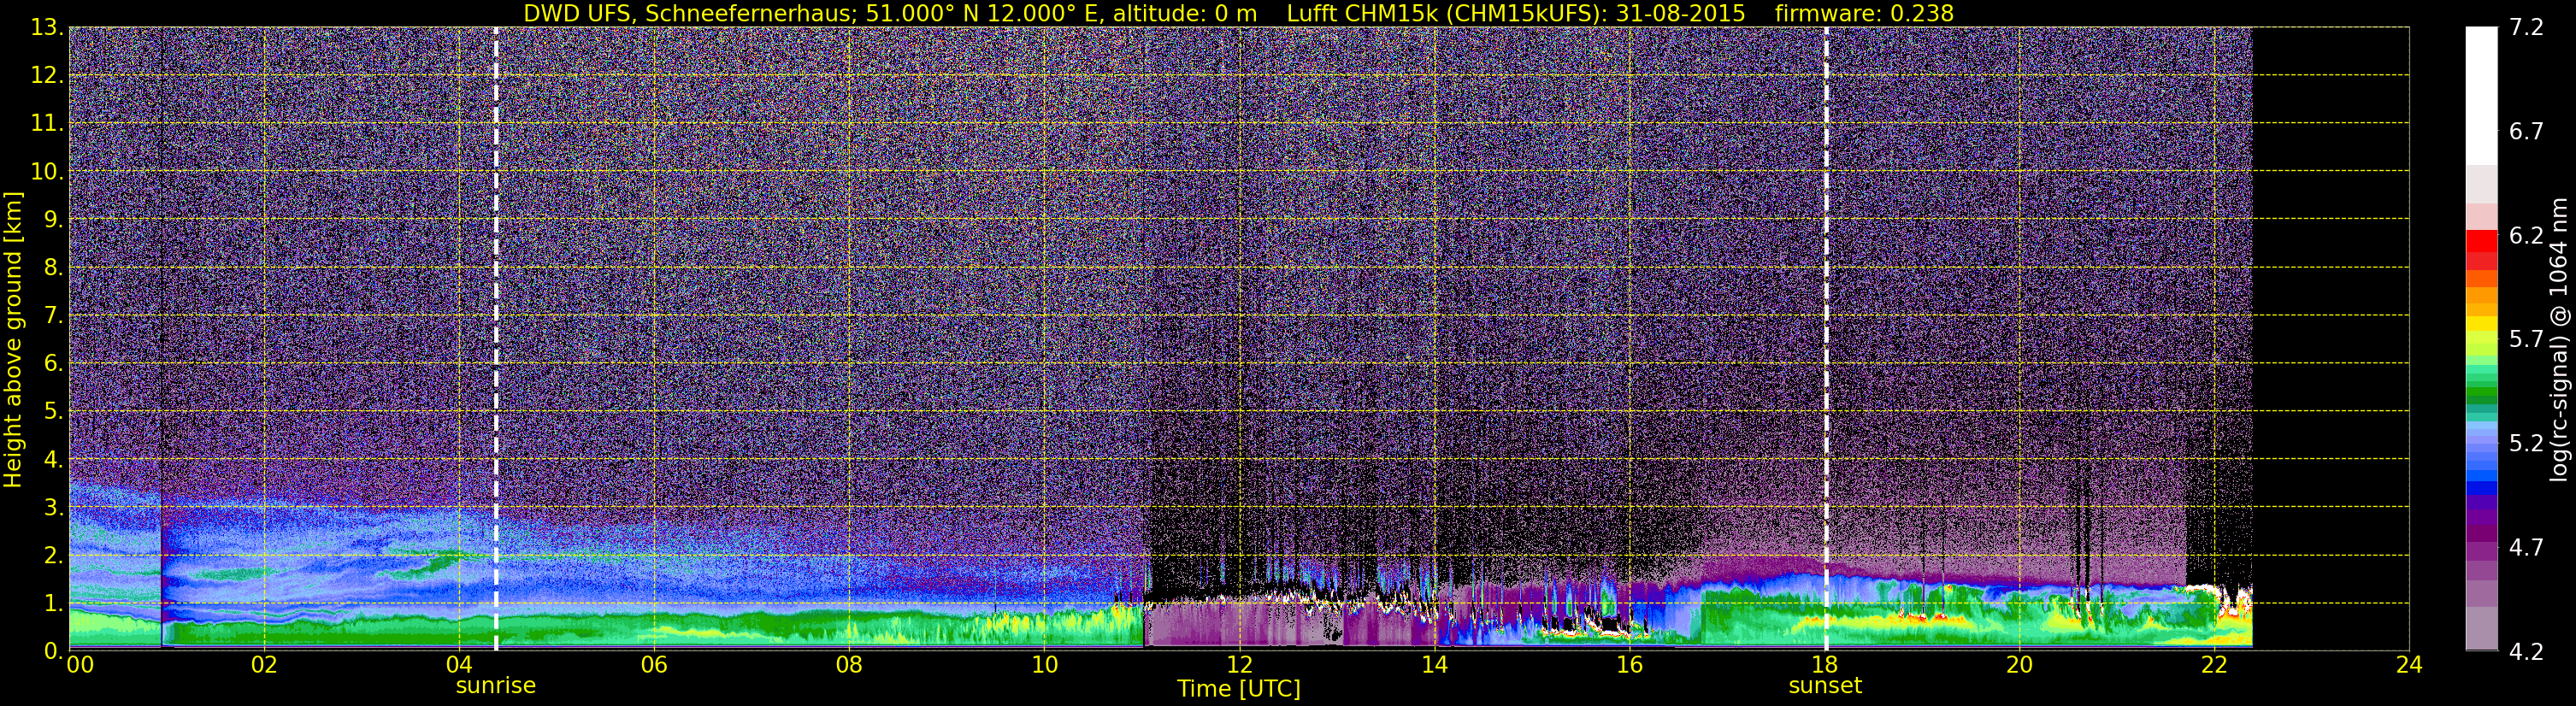Screen dimensions: 2576x706
Task: Click the 'sunrise' label below the axis
Action: pyautogui.click(x=496, y=686)
